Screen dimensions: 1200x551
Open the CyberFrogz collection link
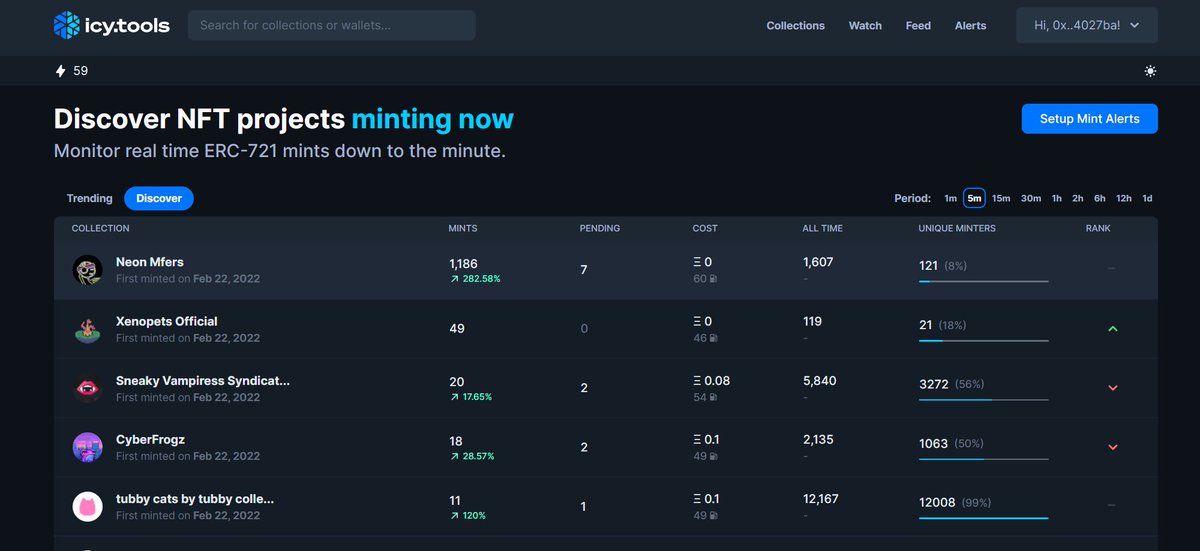pyautogui.click(x=151, y=440)
